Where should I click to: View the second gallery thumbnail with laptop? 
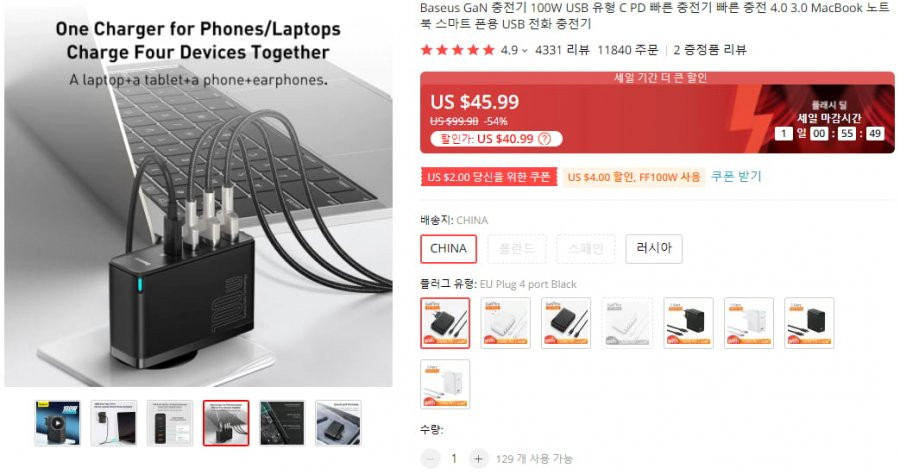click(x=114, y=423)
